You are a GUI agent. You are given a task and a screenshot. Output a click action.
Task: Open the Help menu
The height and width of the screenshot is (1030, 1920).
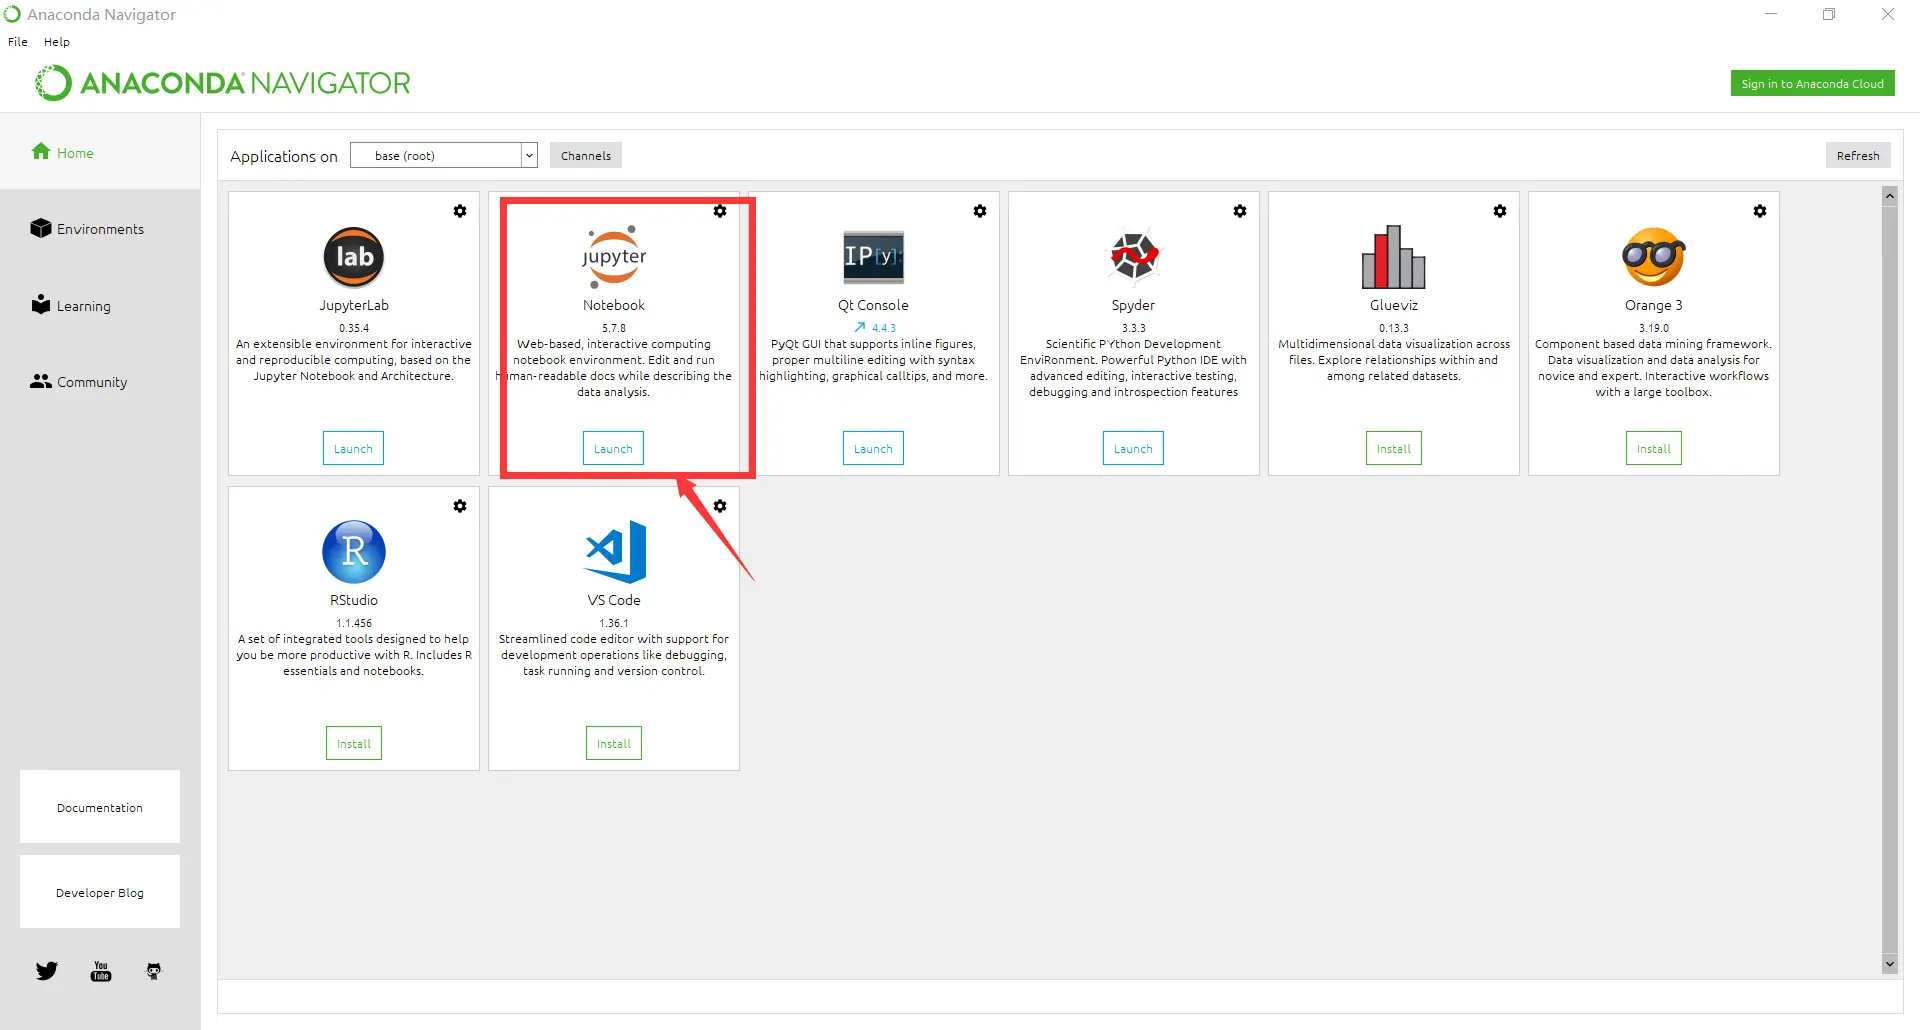click(x=57, y=42)
